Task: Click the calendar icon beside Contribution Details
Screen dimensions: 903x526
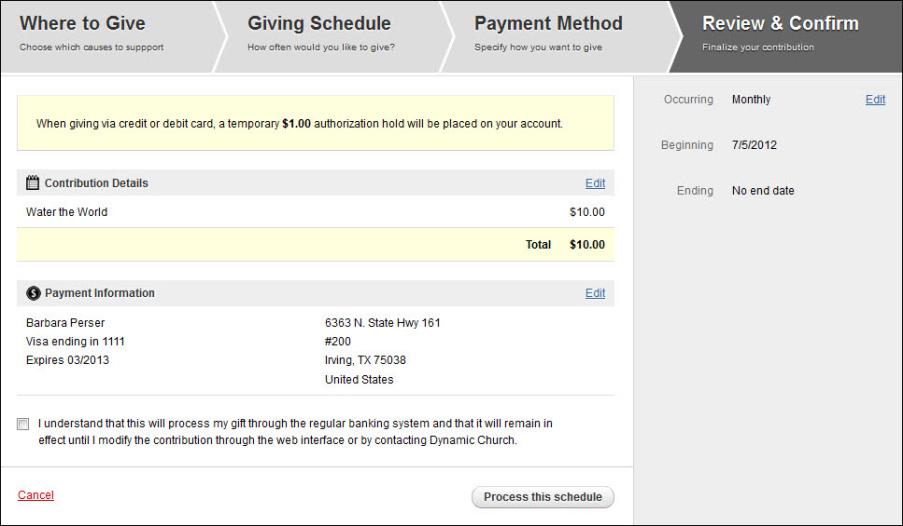Action: 33,183
